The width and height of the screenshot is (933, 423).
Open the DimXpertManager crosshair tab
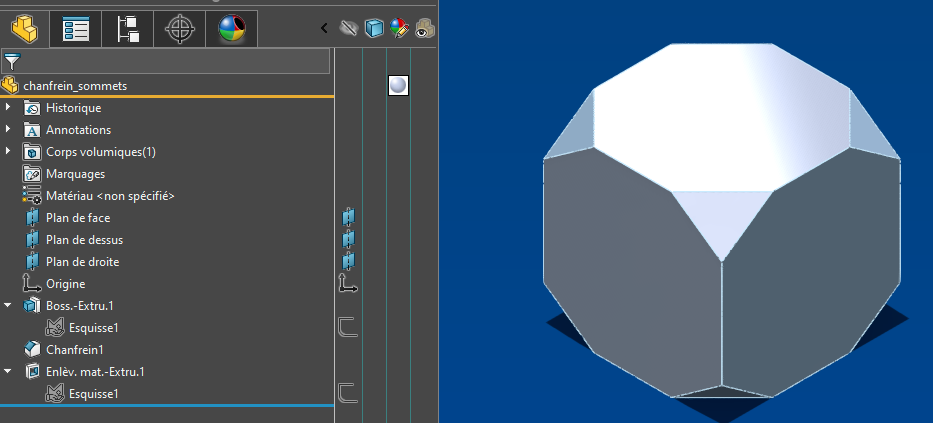coord(180,28)
